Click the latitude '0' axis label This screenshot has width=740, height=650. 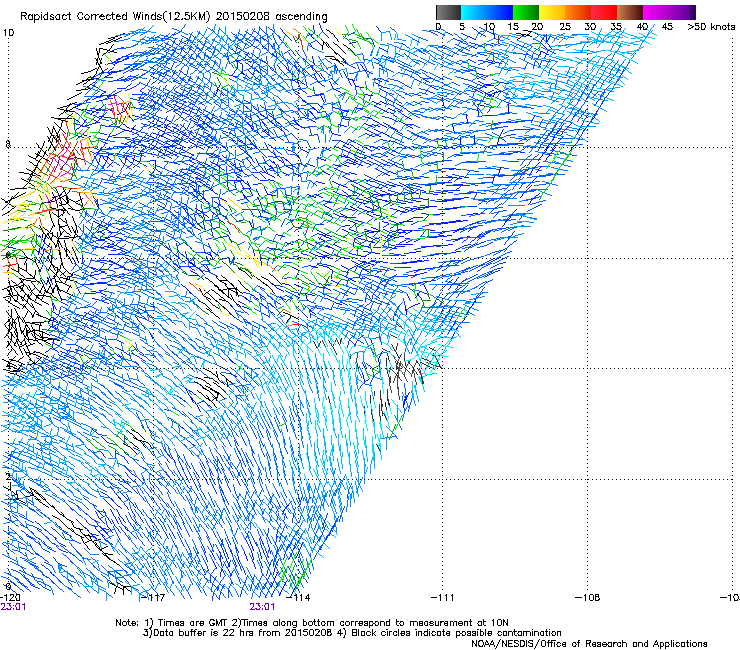coord(8,587)
